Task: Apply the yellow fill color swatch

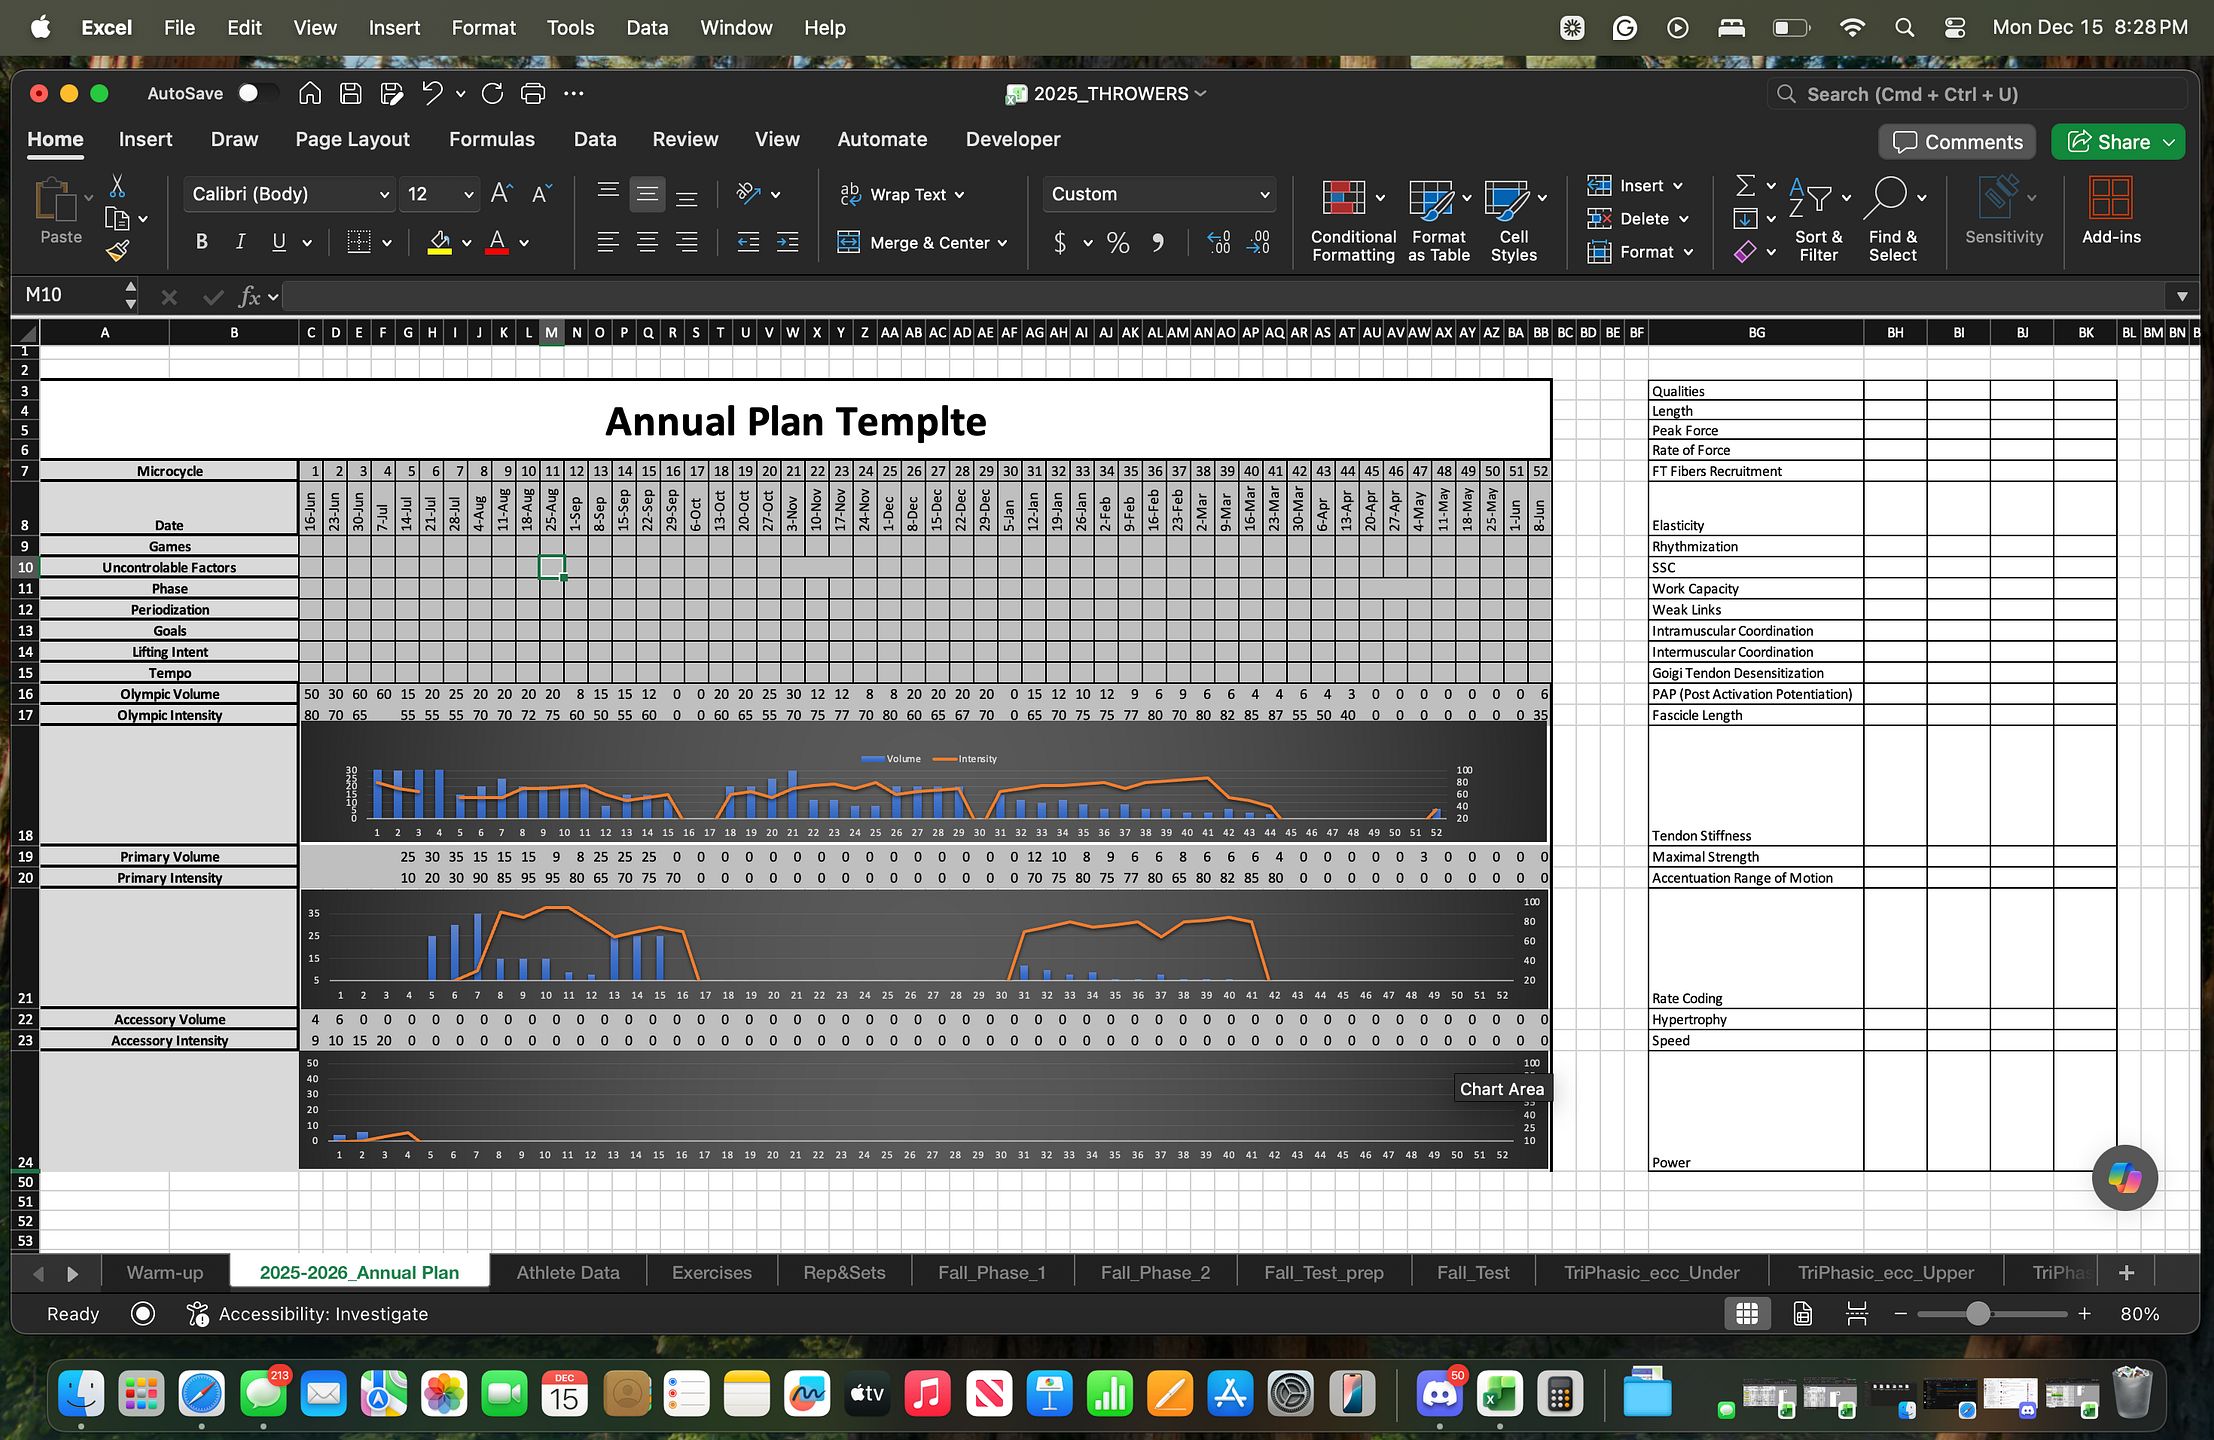Action: coord(439,243)
